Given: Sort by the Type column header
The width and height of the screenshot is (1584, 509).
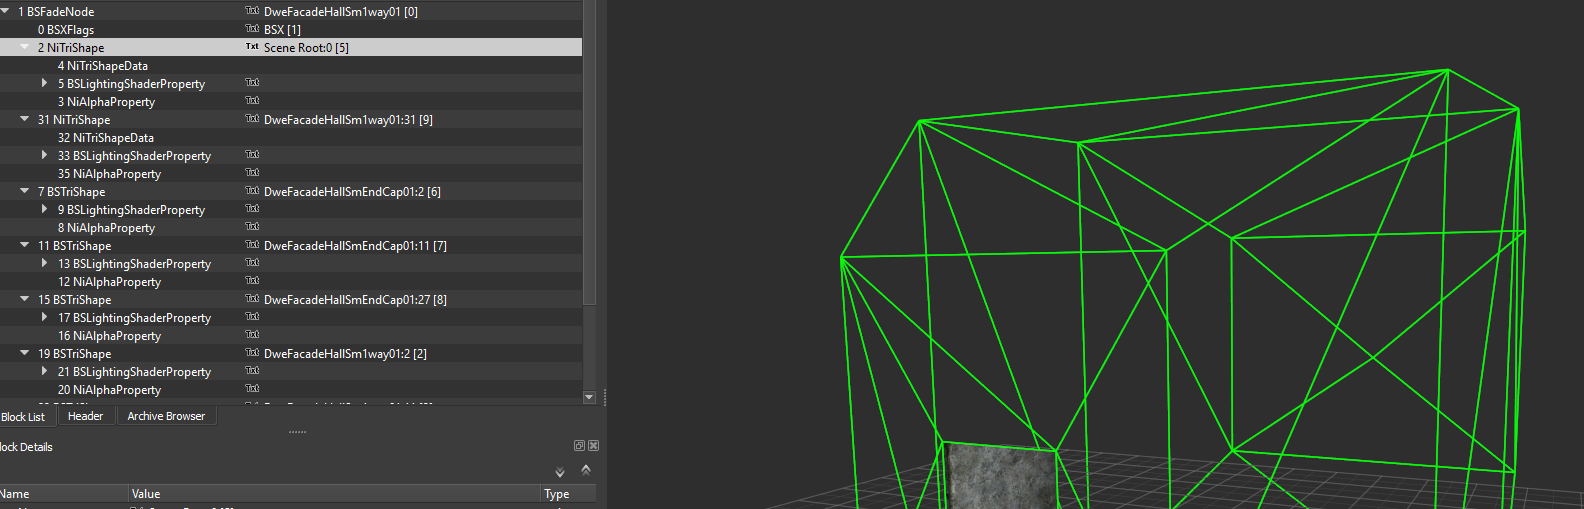Looking at the screenshot, I should [569, 494].
